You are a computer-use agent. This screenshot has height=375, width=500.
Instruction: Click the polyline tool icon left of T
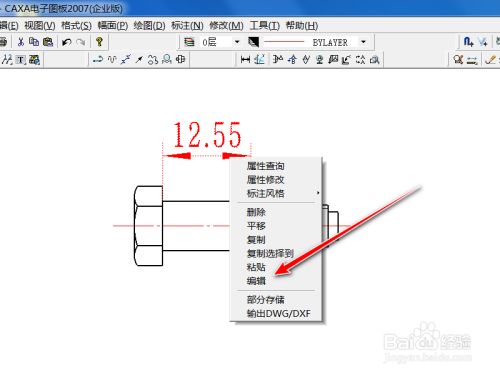pos(7,60)
